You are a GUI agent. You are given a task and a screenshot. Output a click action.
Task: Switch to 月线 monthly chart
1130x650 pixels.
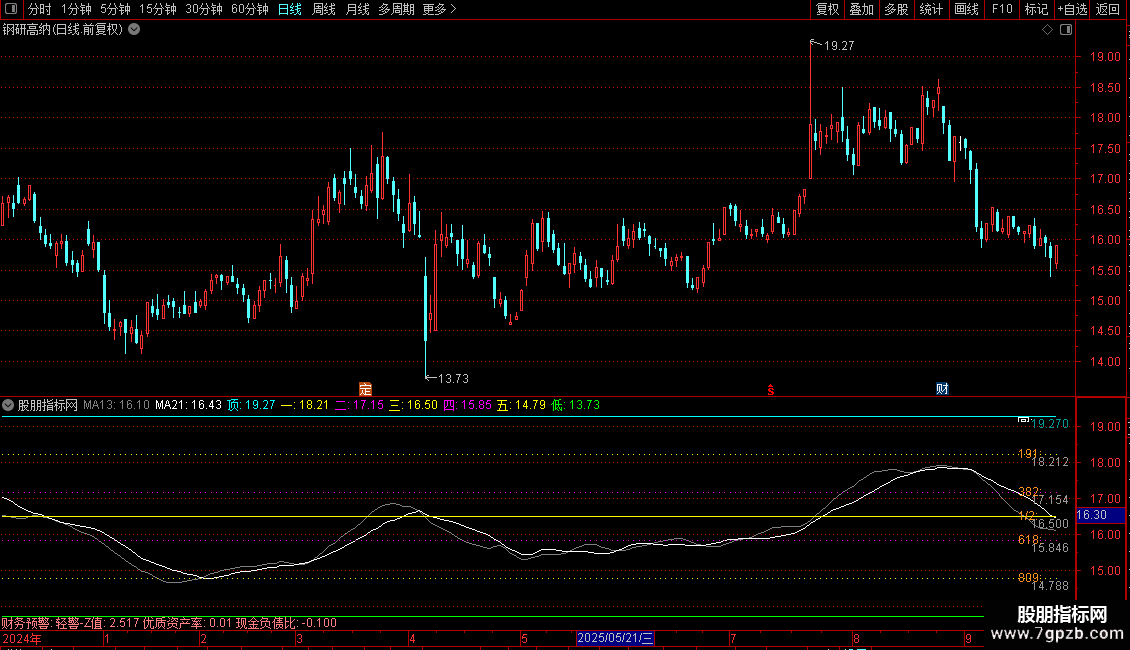[357, 9]
